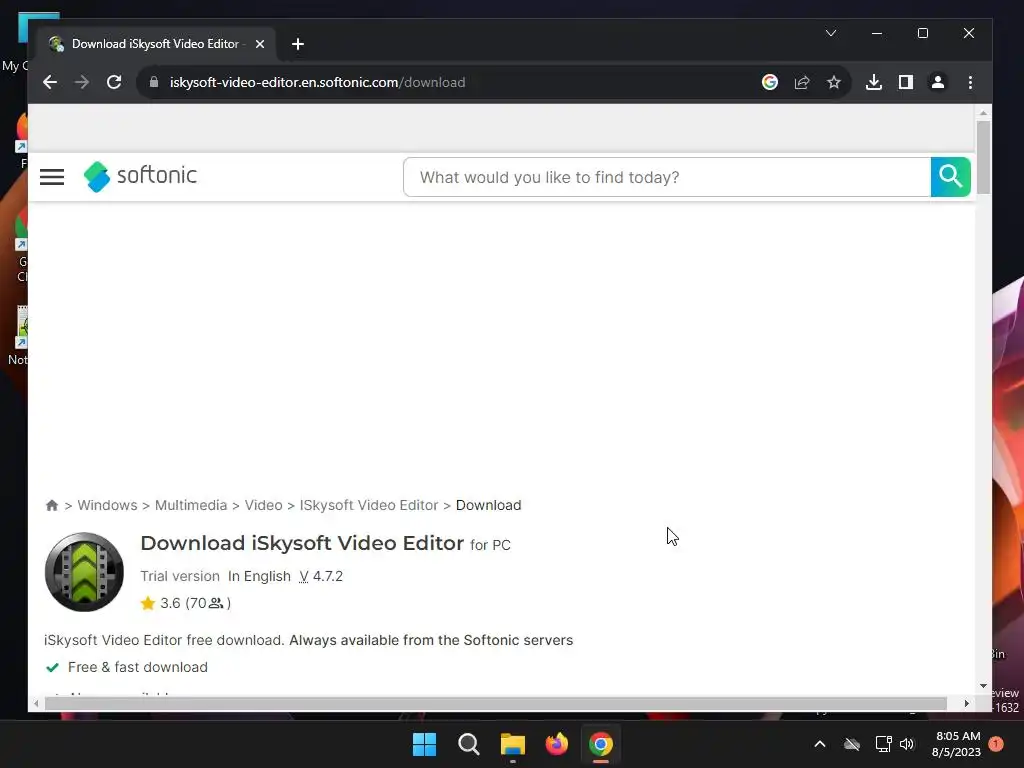The height and width of the screenshot is (768, 1024).
Task: Open Softonic hamburger menu
Action: coord(52,177)
